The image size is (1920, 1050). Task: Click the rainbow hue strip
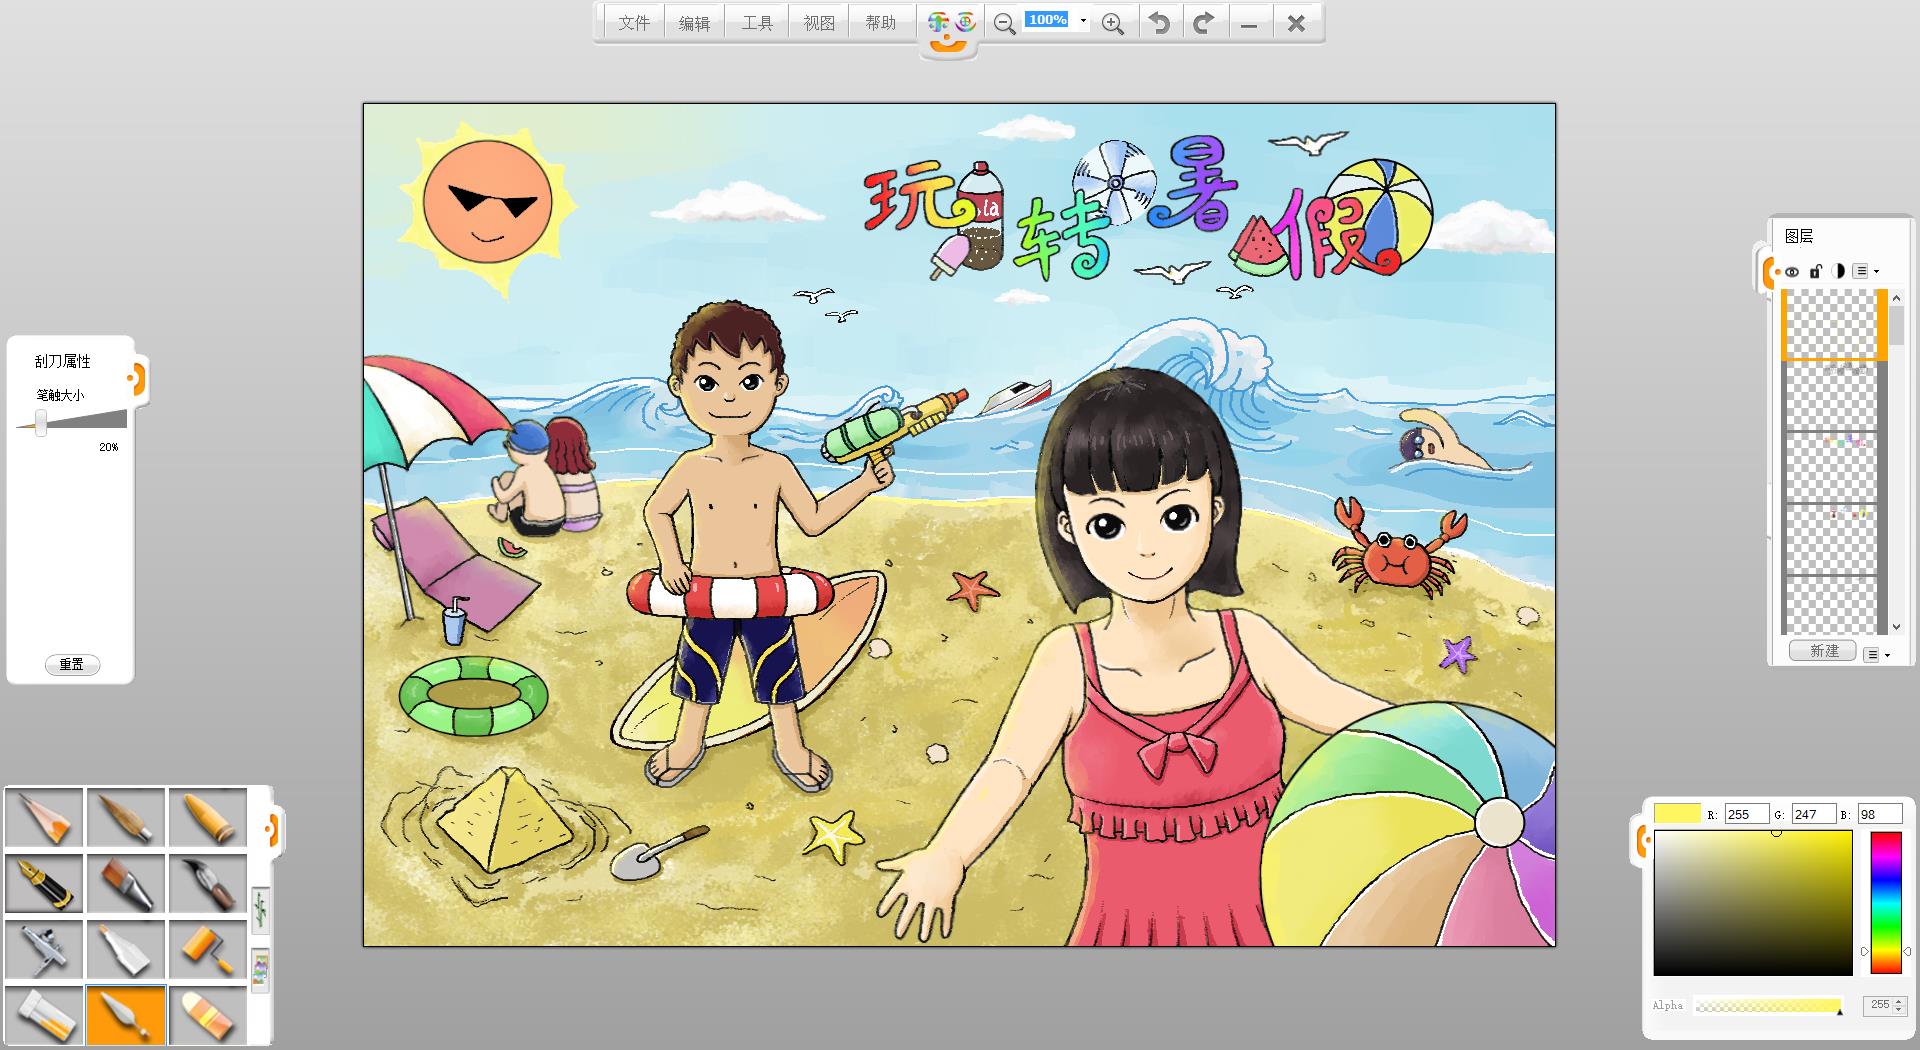(1885, 902)
